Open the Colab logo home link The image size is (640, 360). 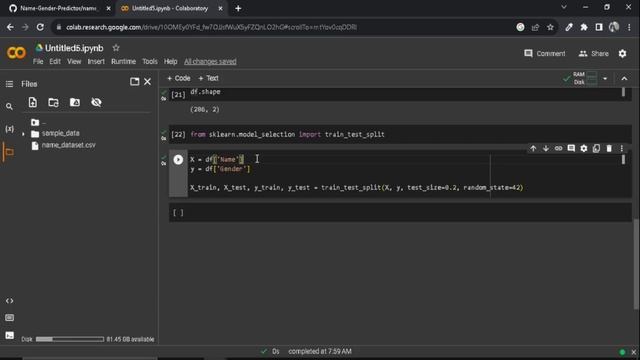click(x=16, y=53)
